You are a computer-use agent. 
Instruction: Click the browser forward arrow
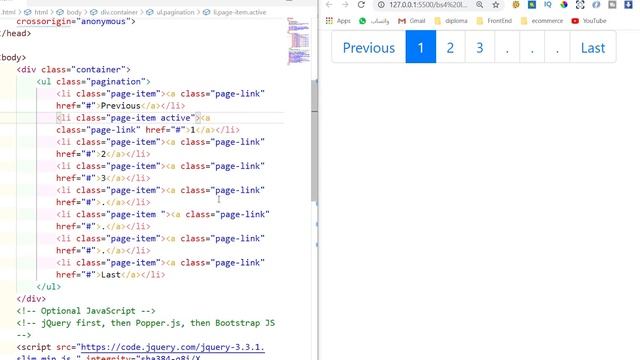345,4
